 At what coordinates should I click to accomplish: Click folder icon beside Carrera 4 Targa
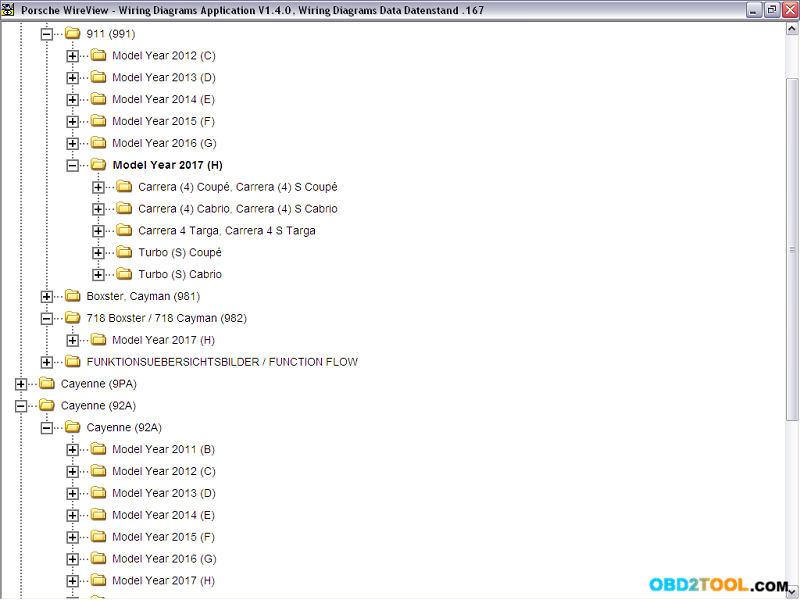point(124,231)
